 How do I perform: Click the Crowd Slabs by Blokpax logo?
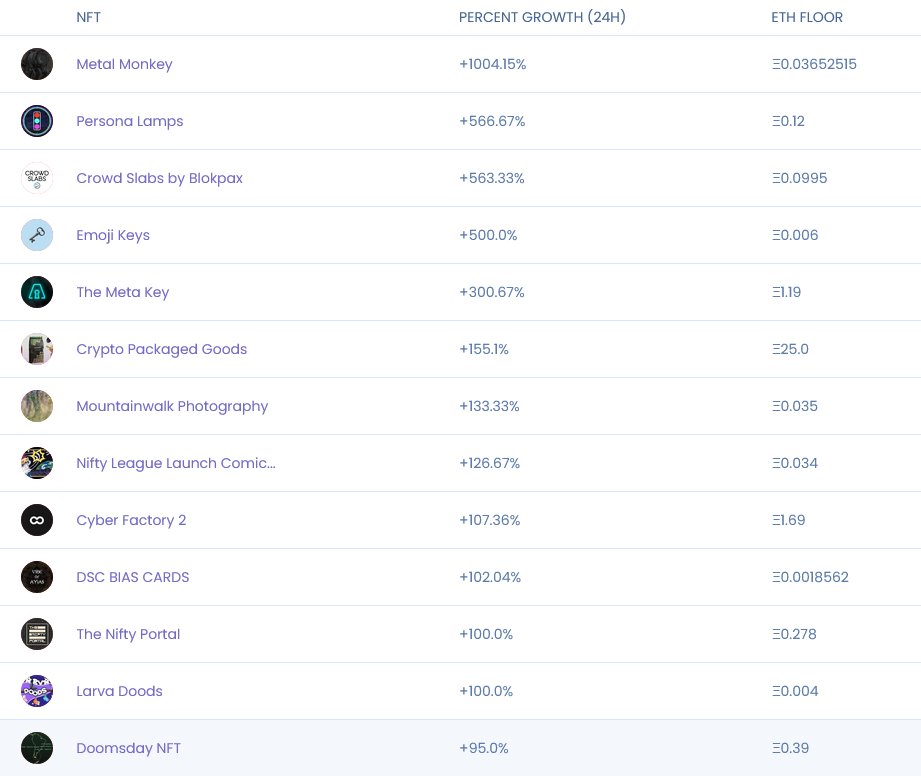pyautogui.click(x=37, y=177)
